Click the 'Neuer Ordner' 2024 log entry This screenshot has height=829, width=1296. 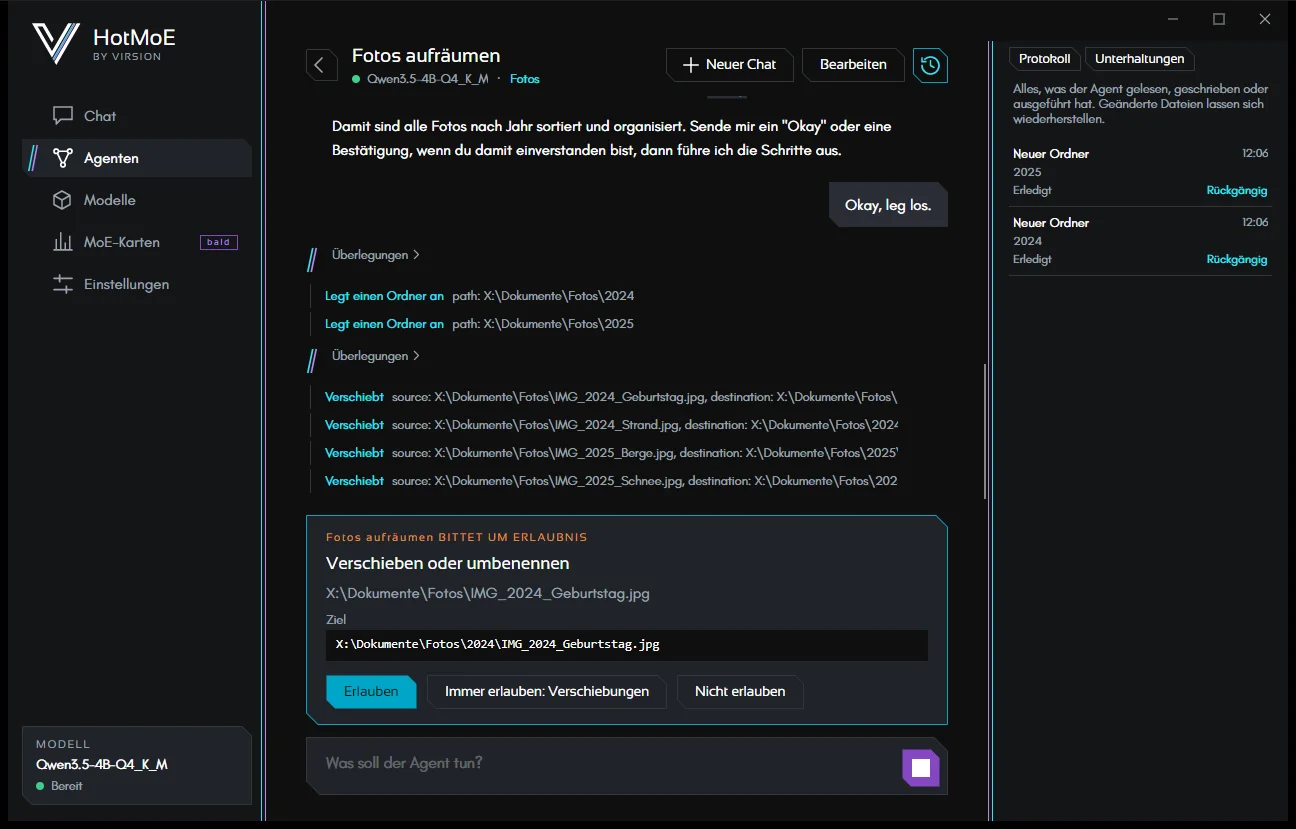[x=1140, y=241]
